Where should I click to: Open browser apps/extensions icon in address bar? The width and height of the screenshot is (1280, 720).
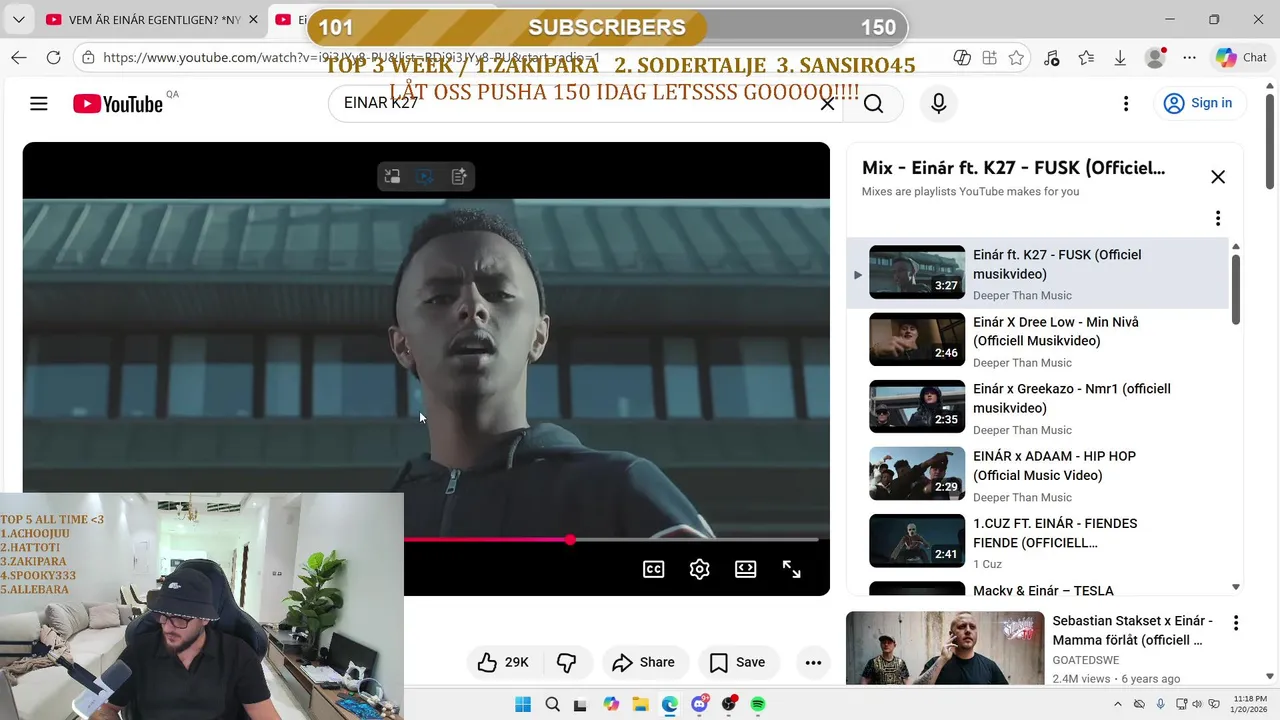[989, 58]
